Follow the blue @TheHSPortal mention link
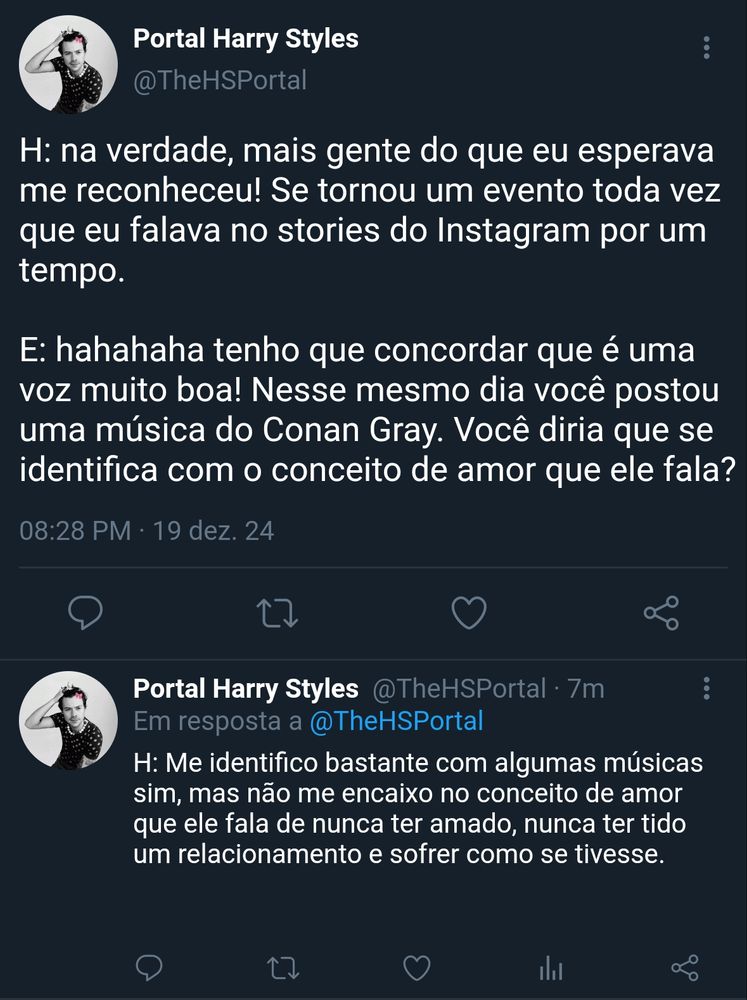 point(396,721)
